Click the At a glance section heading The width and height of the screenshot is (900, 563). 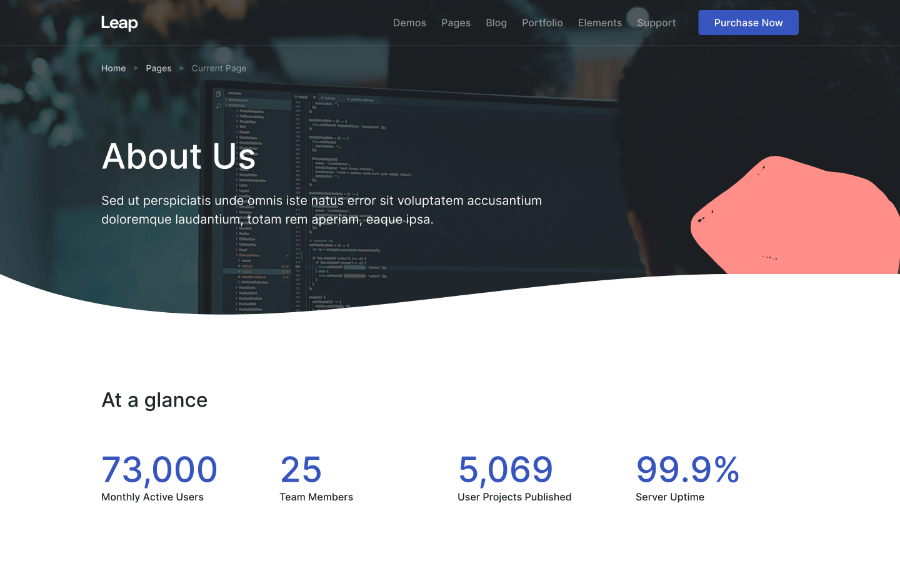(x=154, y=400)
